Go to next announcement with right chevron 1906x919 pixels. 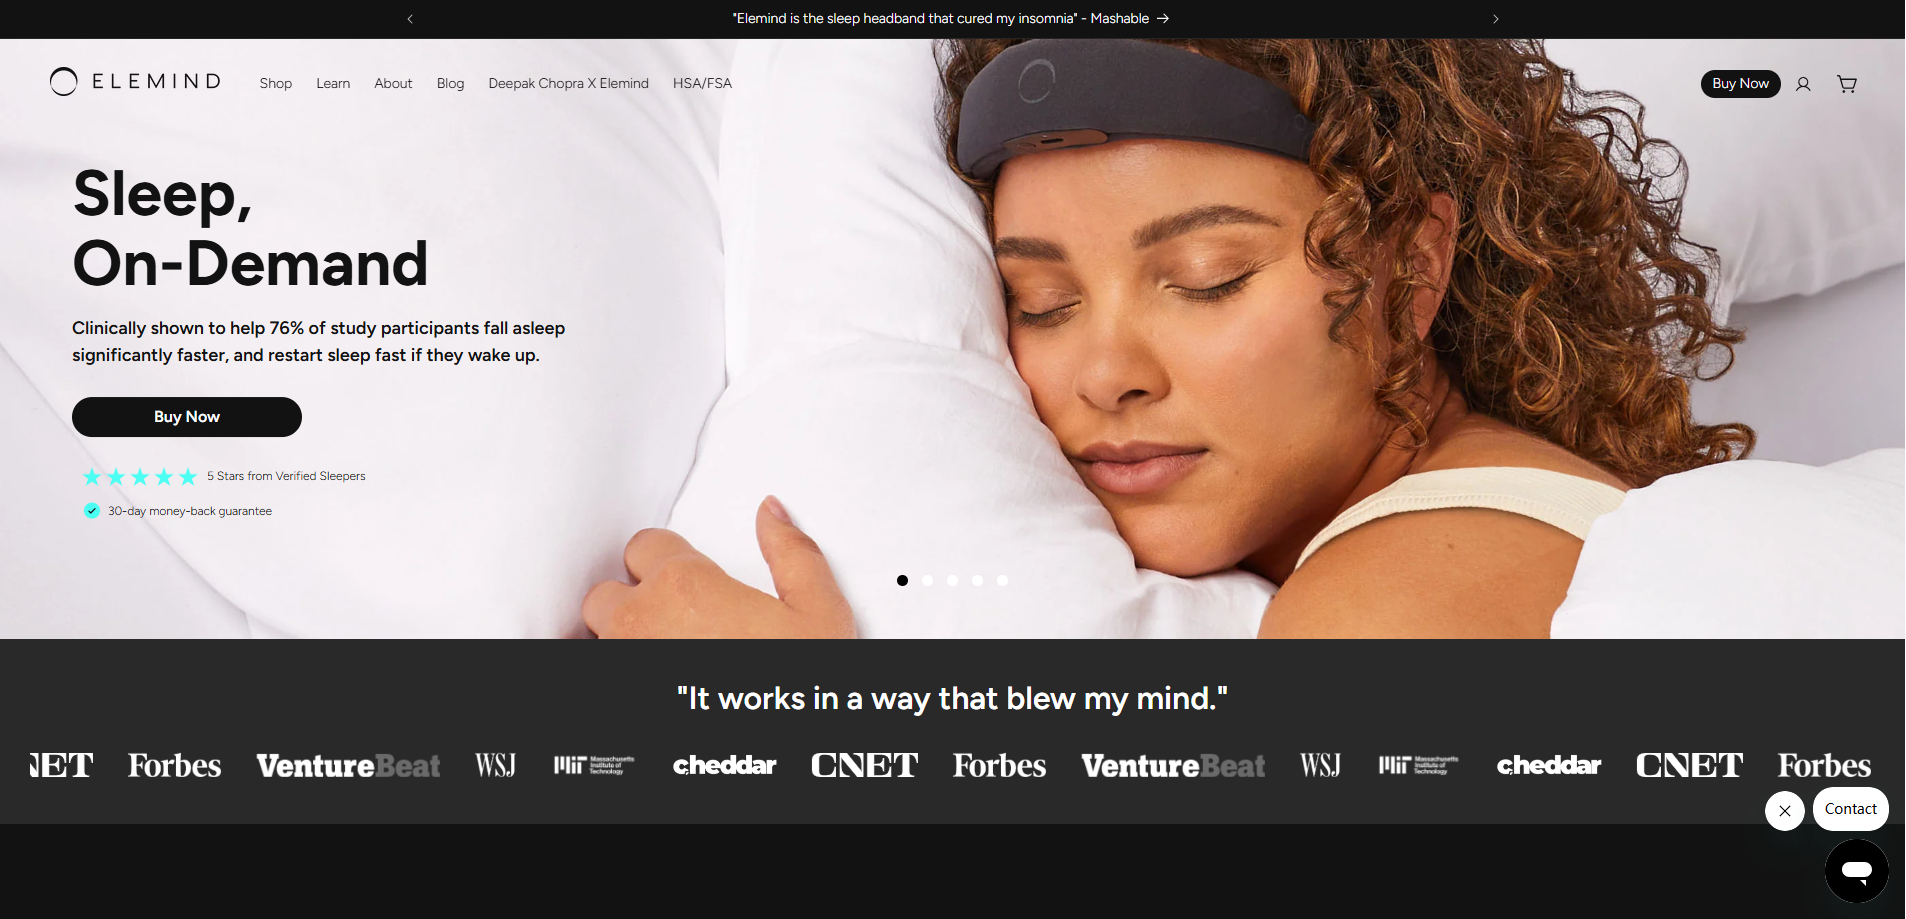[x=1495, y=19]
